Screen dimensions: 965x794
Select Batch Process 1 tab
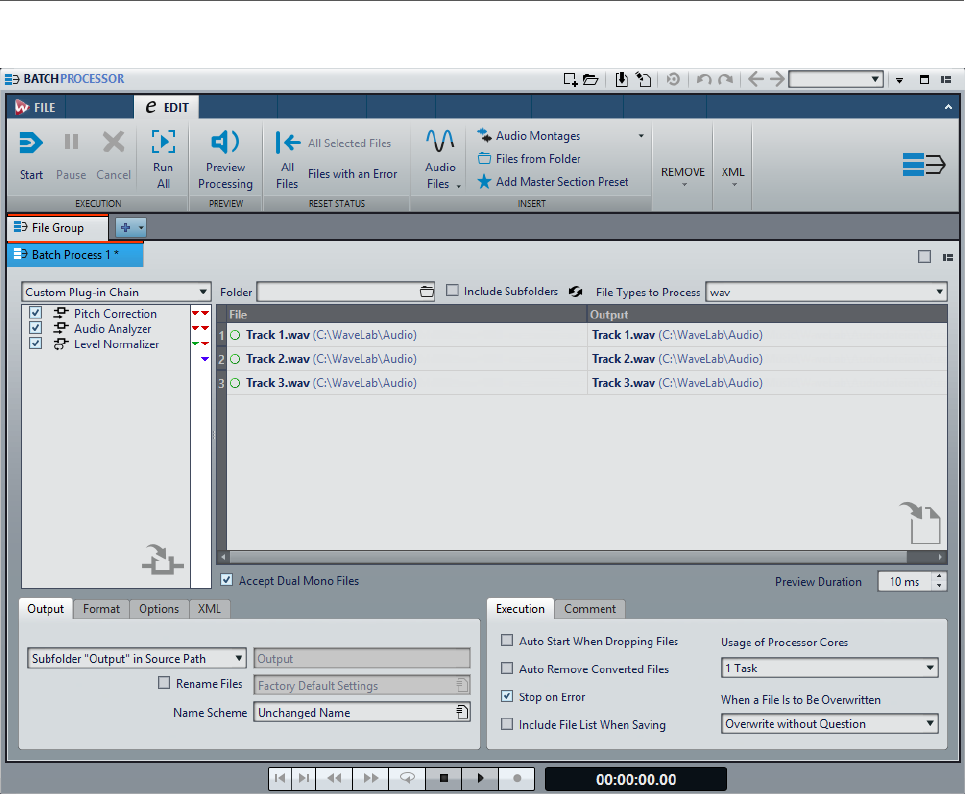tap(75, 255)
